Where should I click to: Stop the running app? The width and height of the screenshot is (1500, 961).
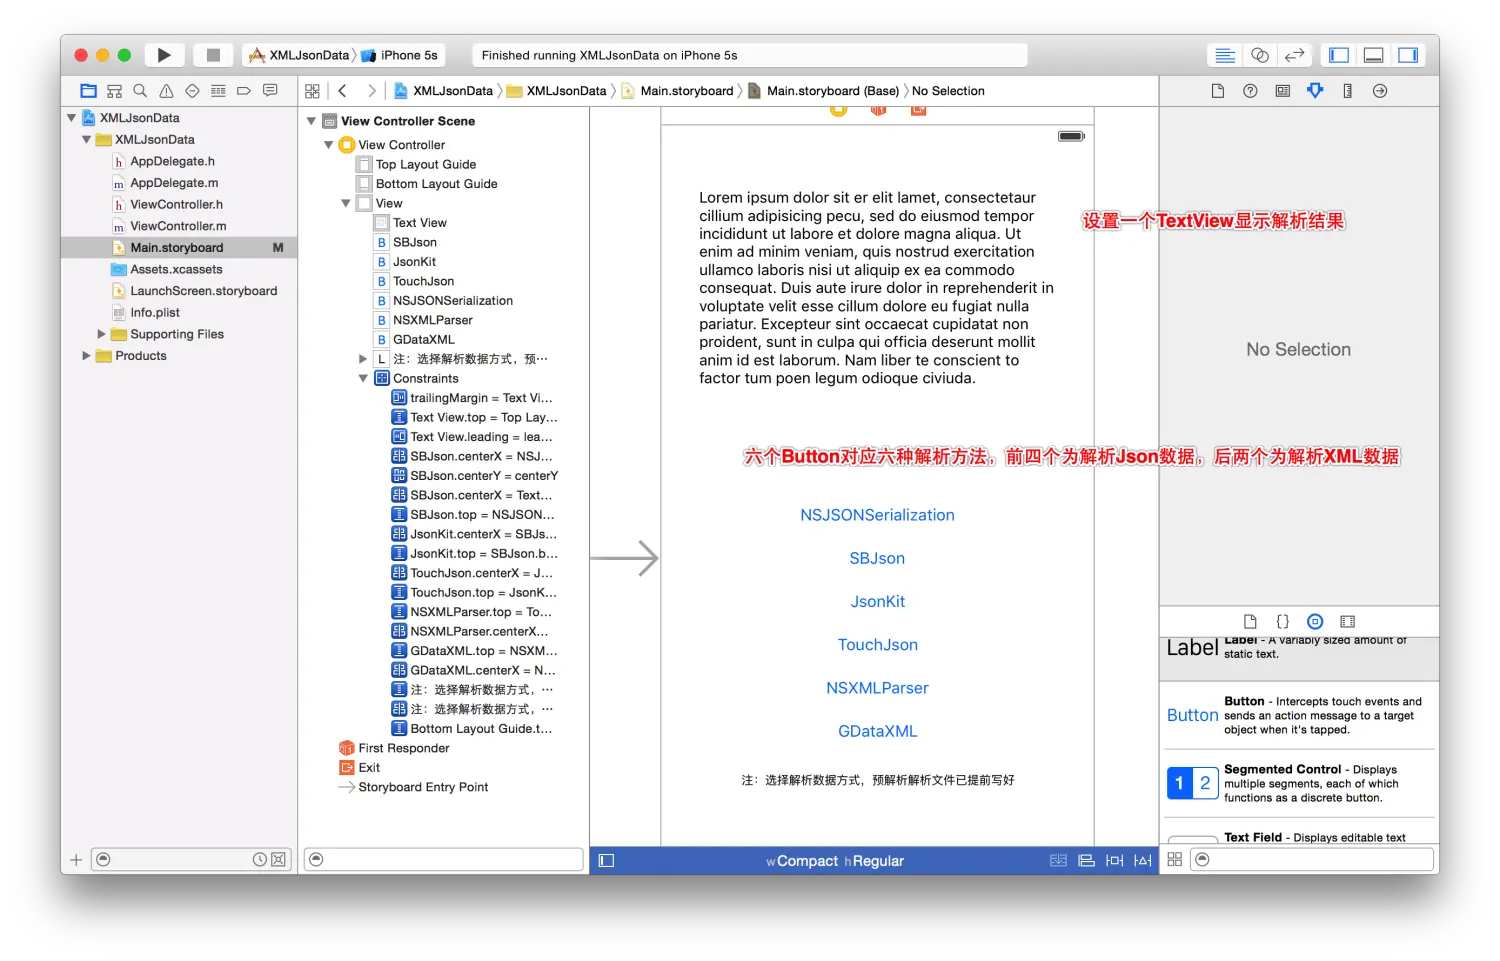point(213,55)
